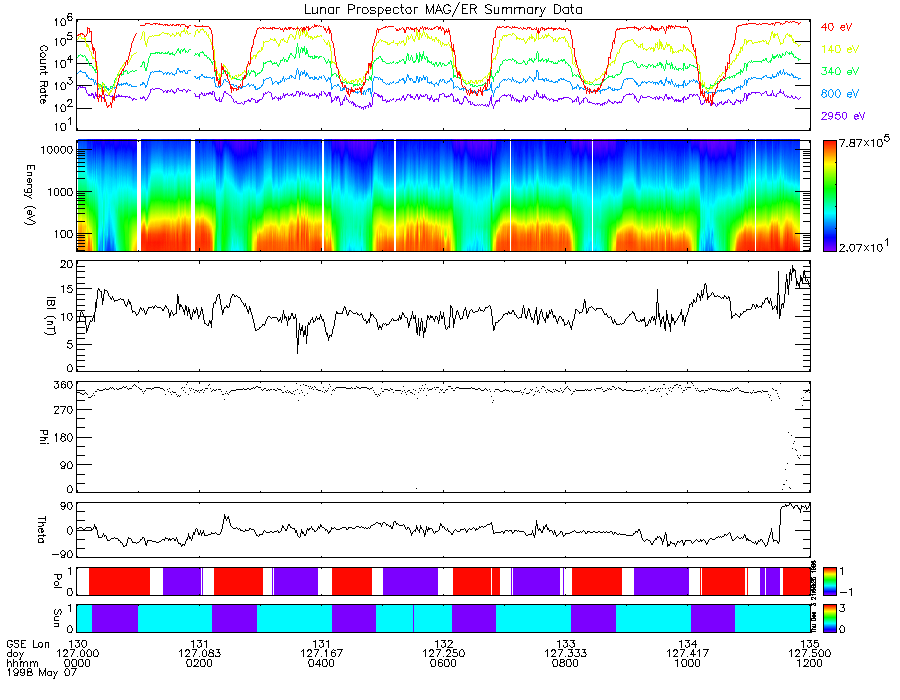900x700 pixels.
Task: Click the first red Pol segment at 0000
Action: pyautogui.click(x=119, y=581)
